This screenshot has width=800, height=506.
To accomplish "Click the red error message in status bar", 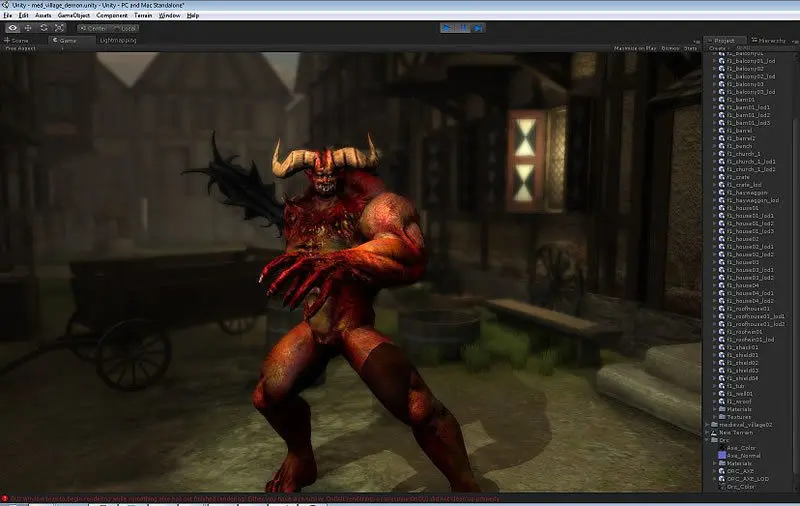I will (255, 498).
